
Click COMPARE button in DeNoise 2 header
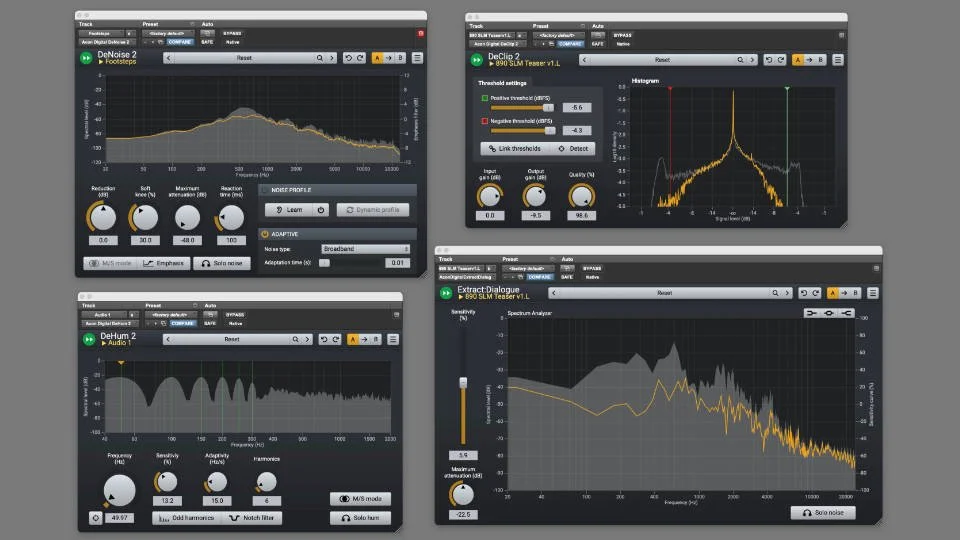point(179,42)
